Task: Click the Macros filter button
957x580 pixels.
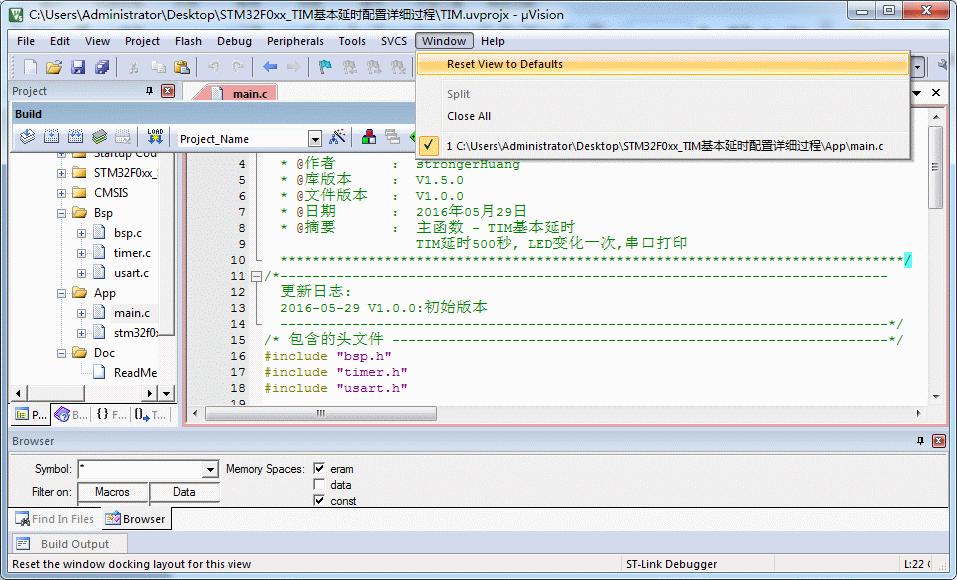Action: [x=112, y=492]
